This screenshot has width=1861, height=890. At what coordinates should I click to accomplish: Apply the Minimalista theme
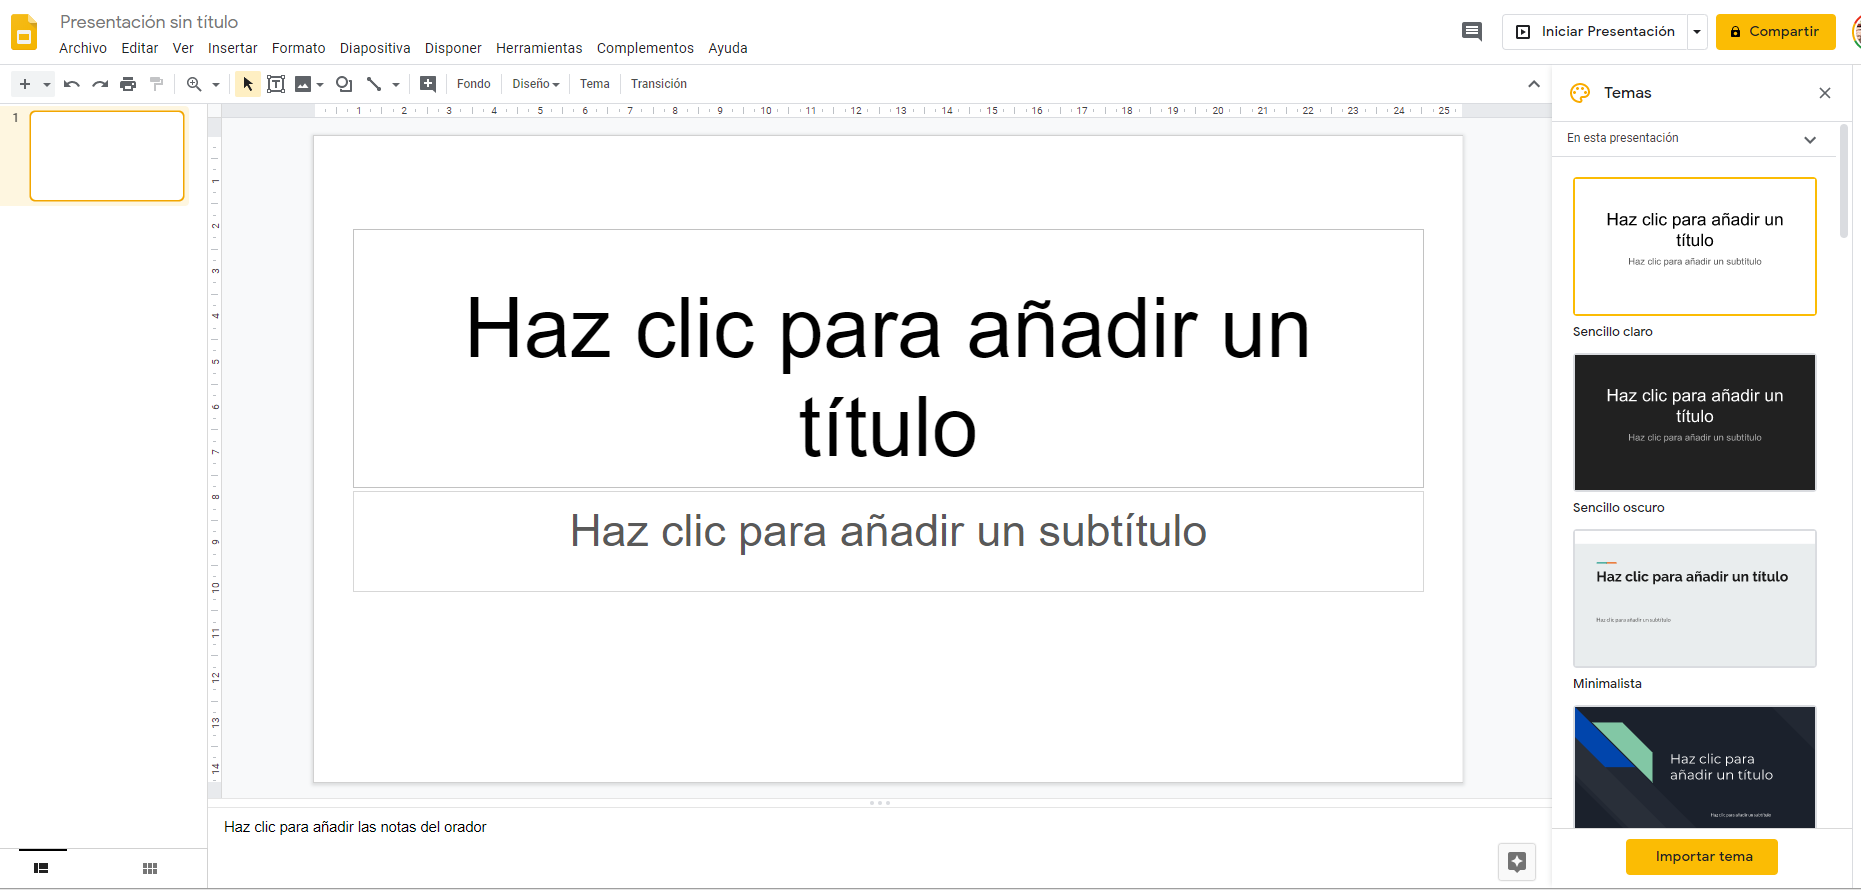1695,598
